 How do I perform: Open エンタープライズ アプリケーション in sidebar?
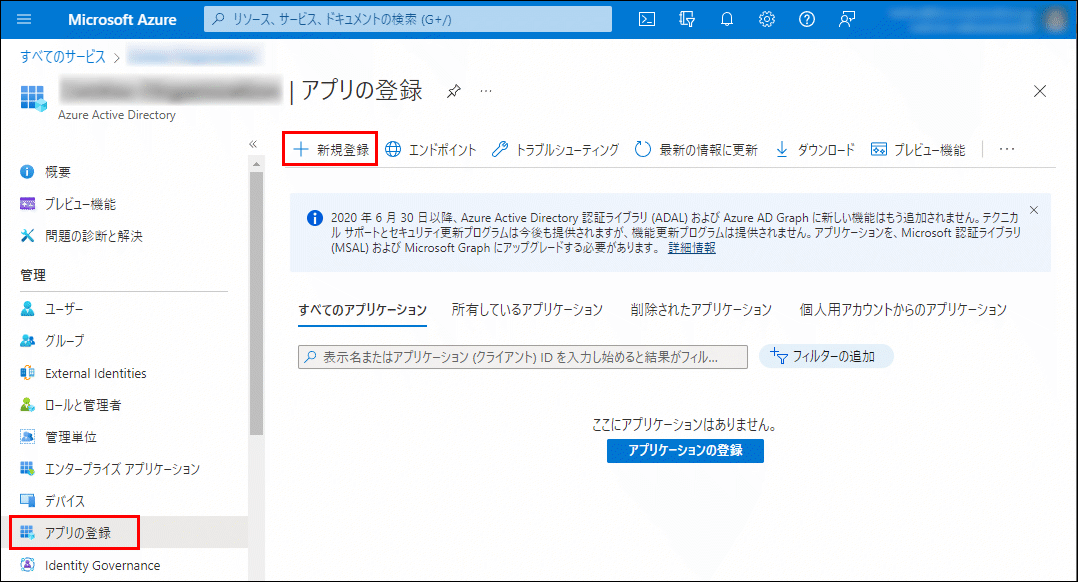(124, 469)
